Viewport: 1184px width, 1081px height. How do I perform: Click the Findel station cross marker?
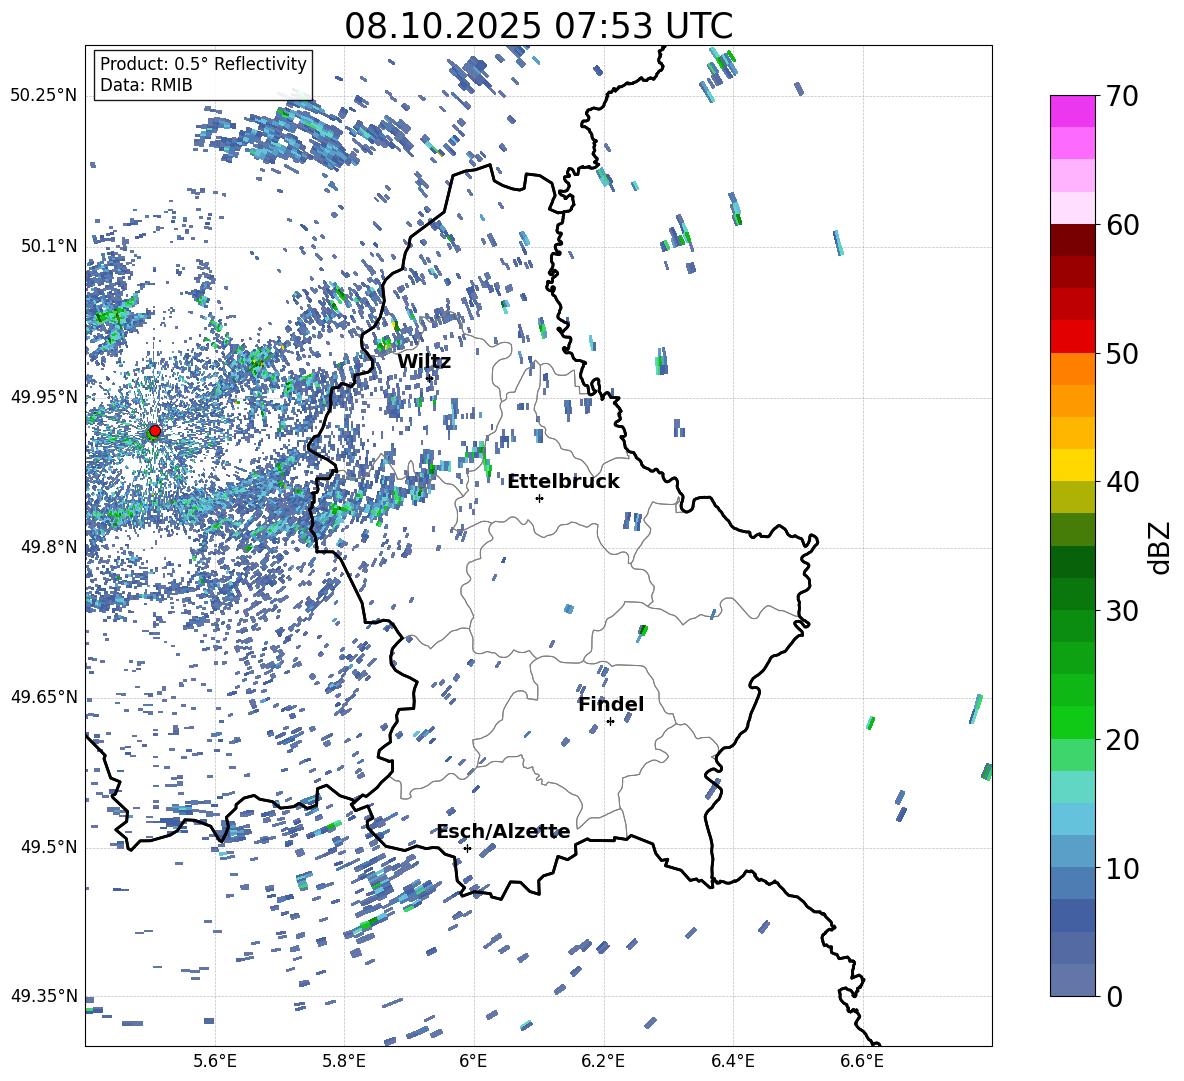click(x=610, y=721)
